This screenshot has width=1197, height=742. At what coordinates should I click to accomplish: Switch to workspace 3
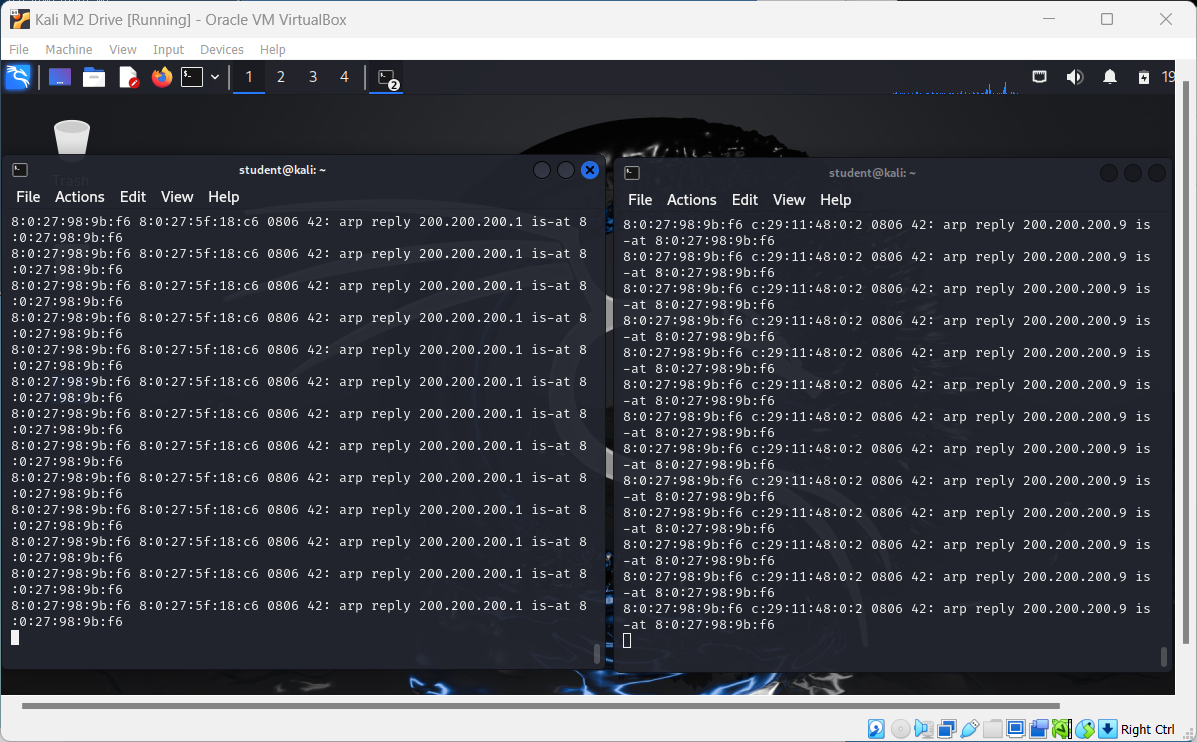click(313, 77)
